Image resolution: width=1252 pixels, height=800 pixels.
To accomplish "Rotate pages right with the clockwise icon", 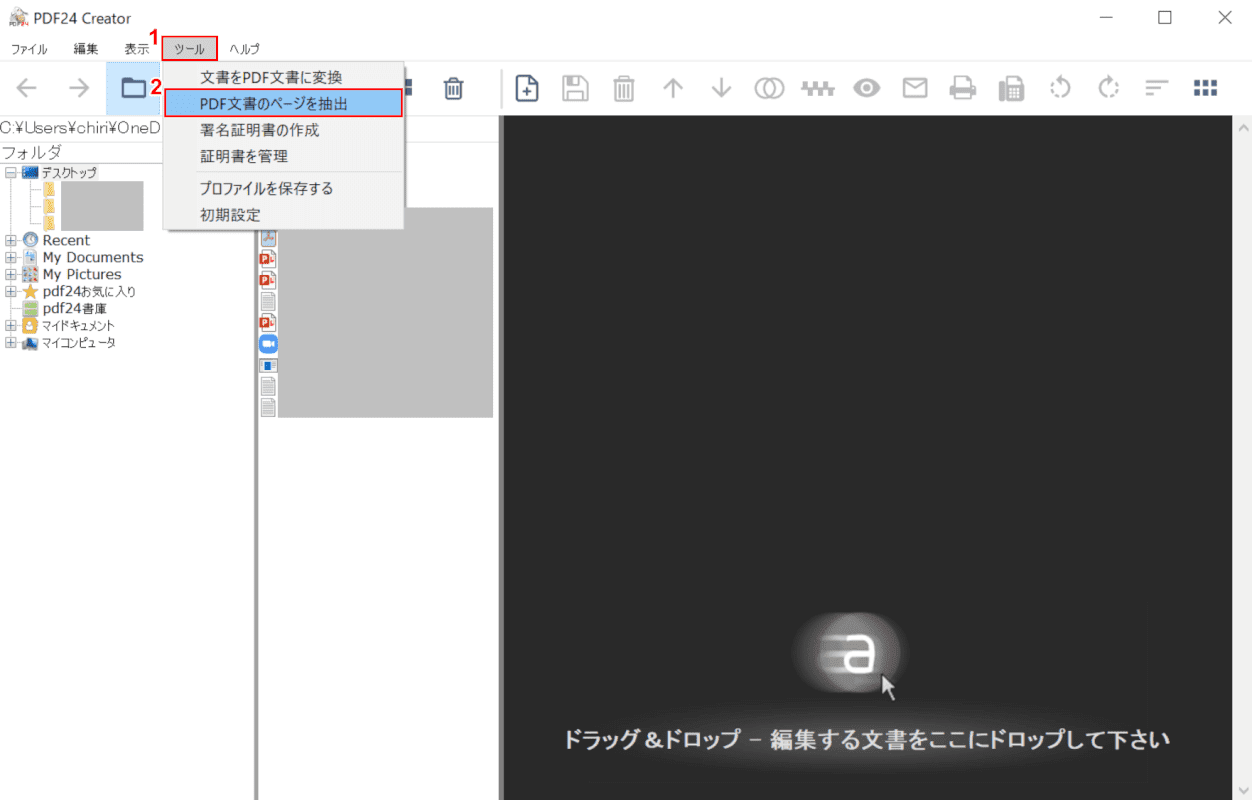I will pos(1108,88).
